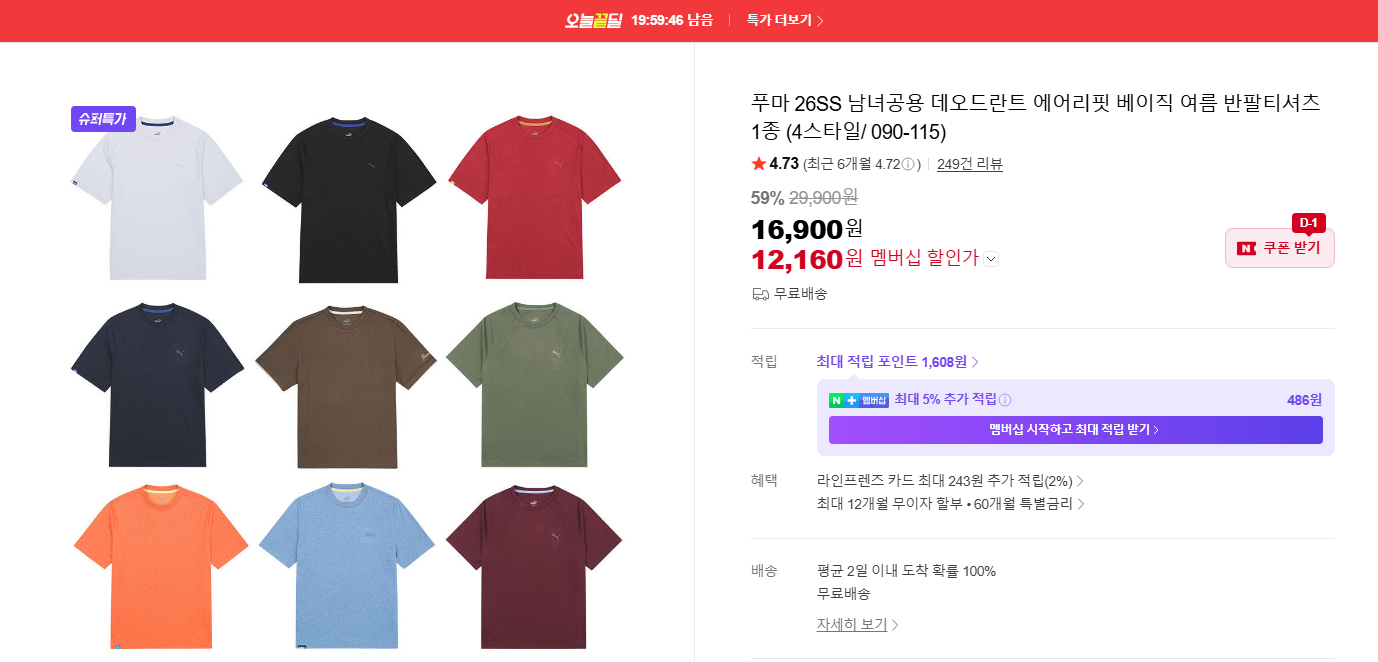Click the N 멤버십 badge icon
This screenshot has width=1378, height=662.
pos(858,400)
